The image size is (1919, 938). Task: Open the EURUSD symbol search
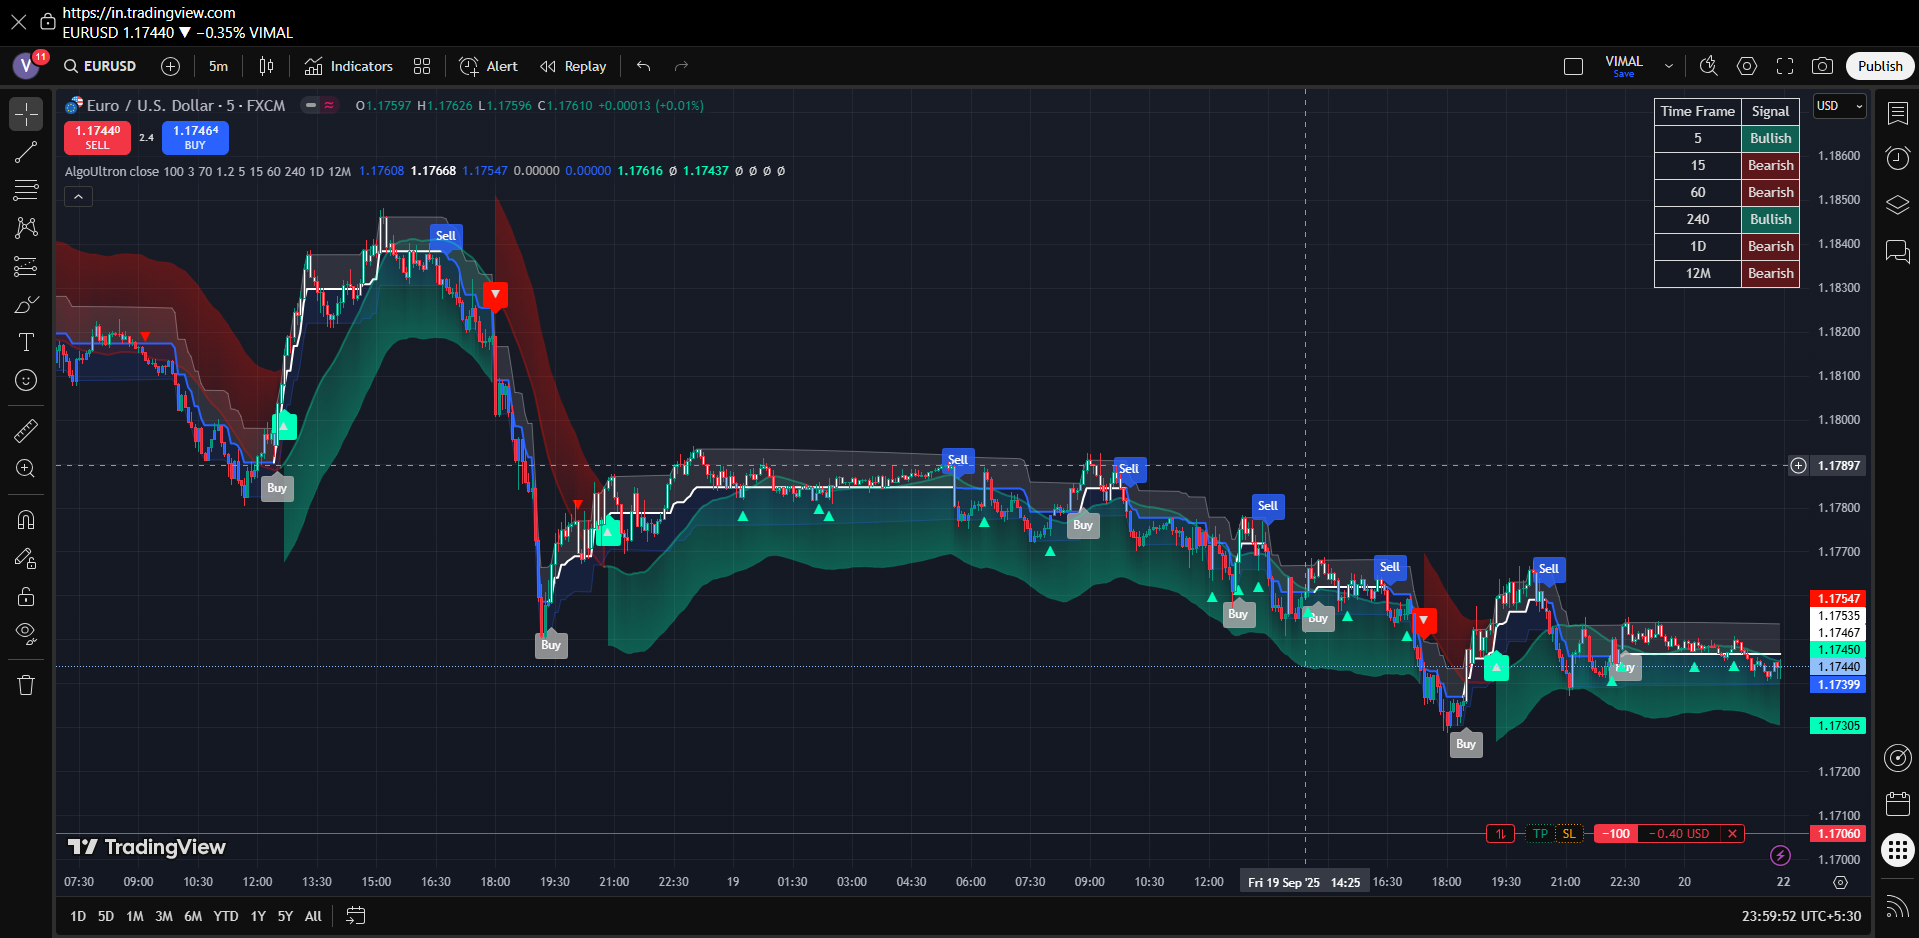(x=100, y=66)
